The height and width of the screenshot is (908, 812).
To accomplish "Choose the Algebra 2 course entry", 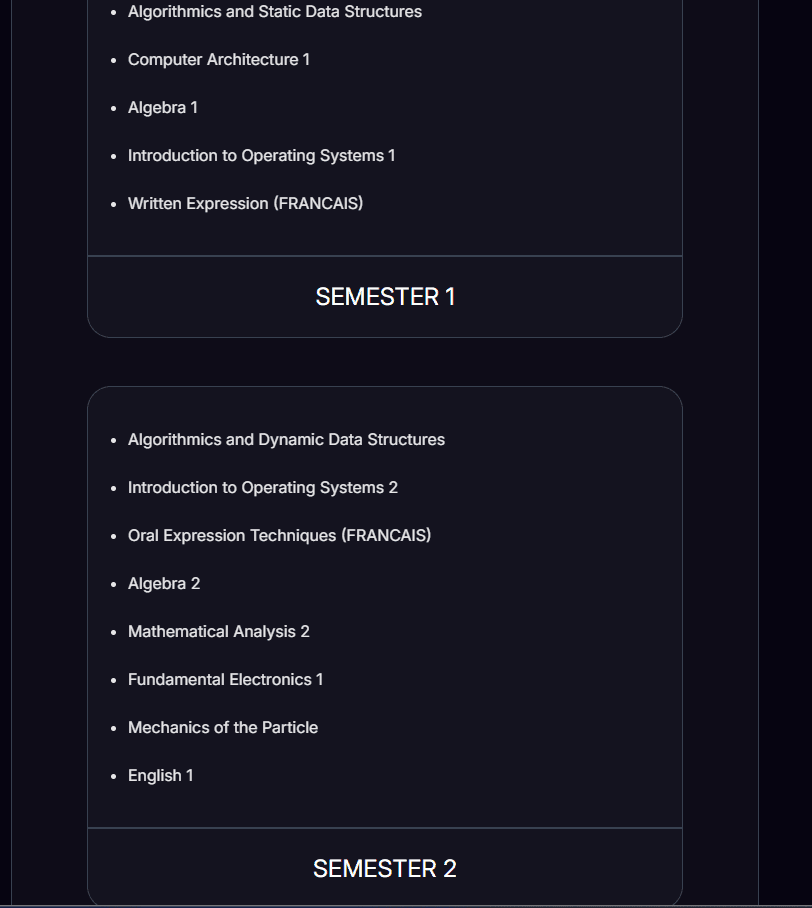I will pos(164,584).
